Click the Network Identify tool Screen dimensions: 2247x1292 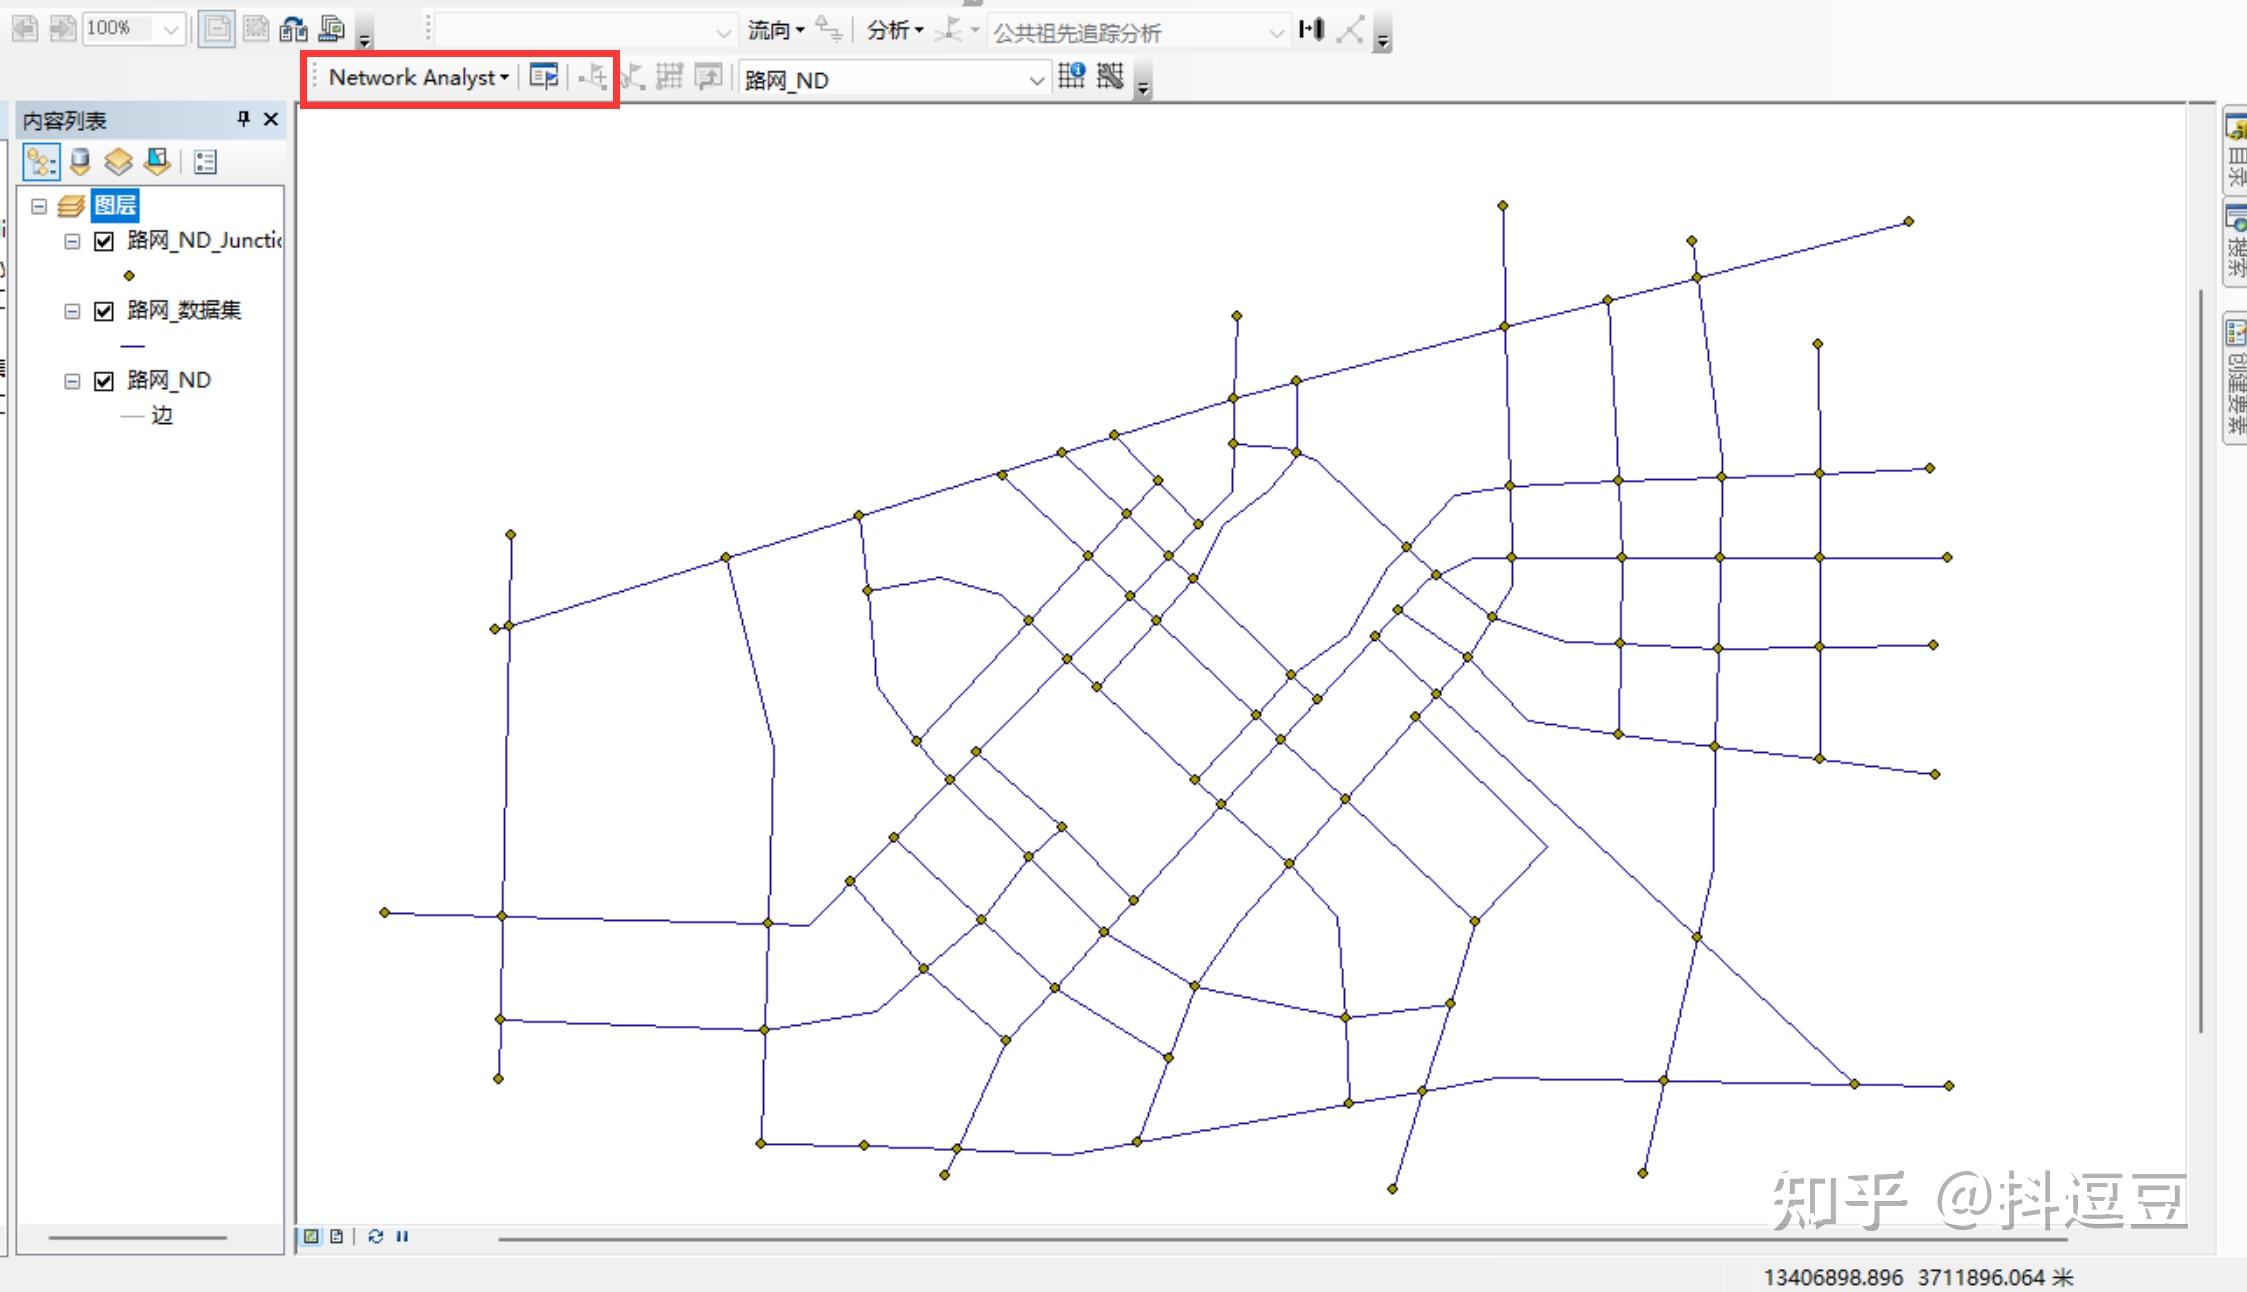1071,77
